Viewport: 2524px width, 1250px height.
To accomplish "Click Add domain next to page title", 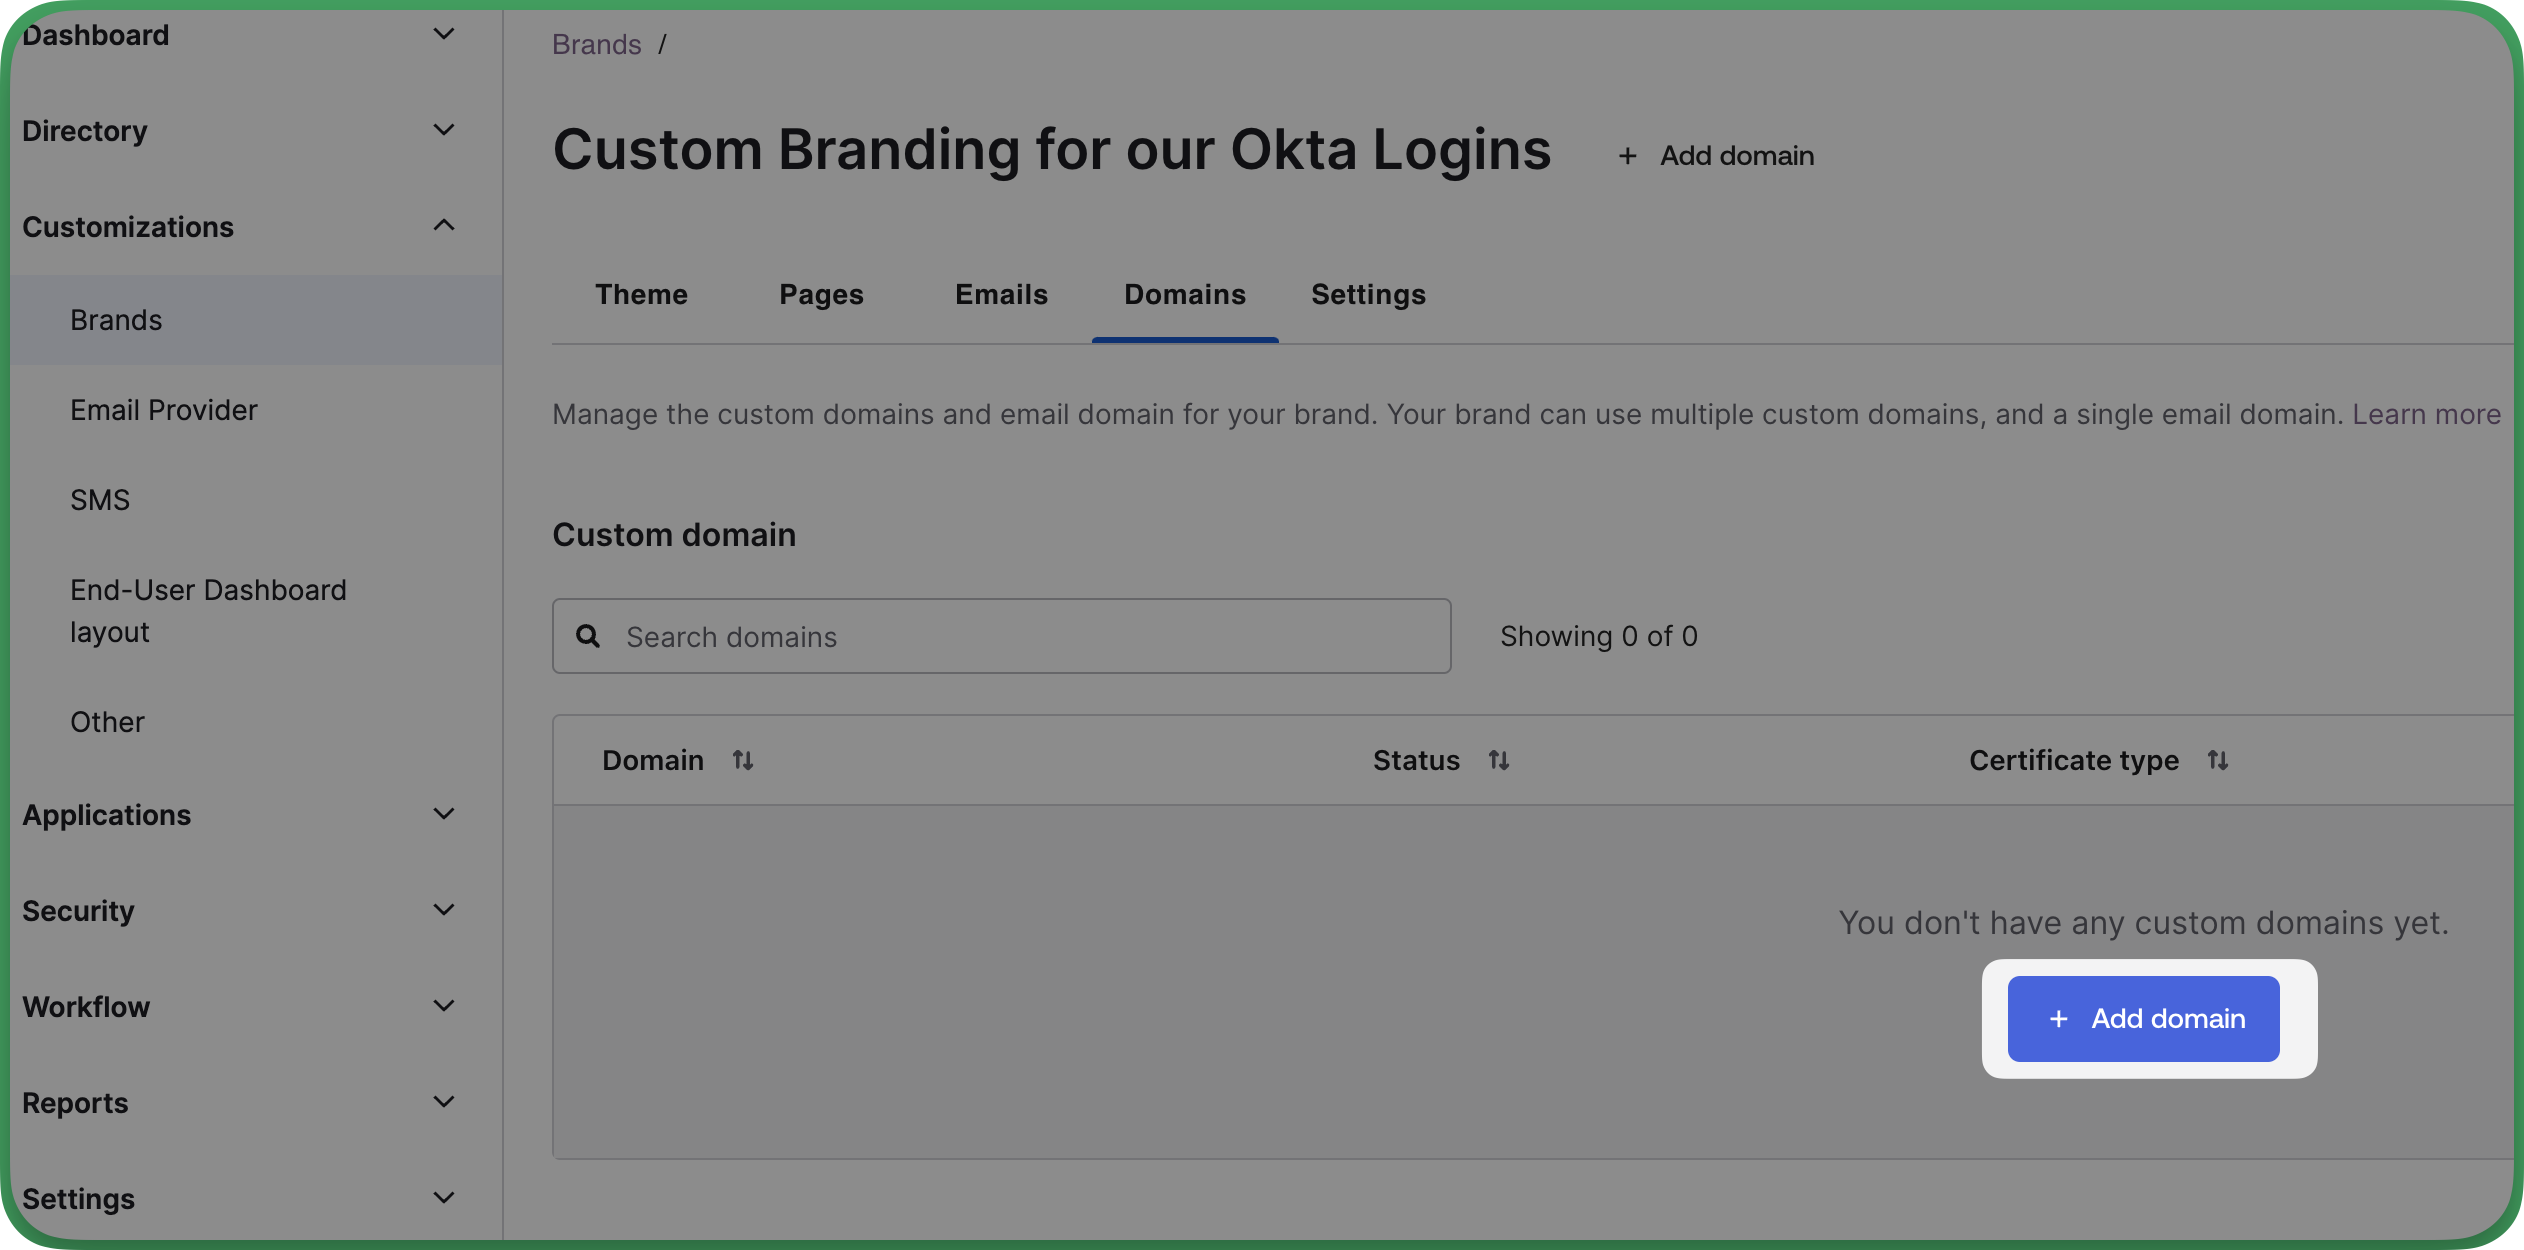I will point(1716,156).
